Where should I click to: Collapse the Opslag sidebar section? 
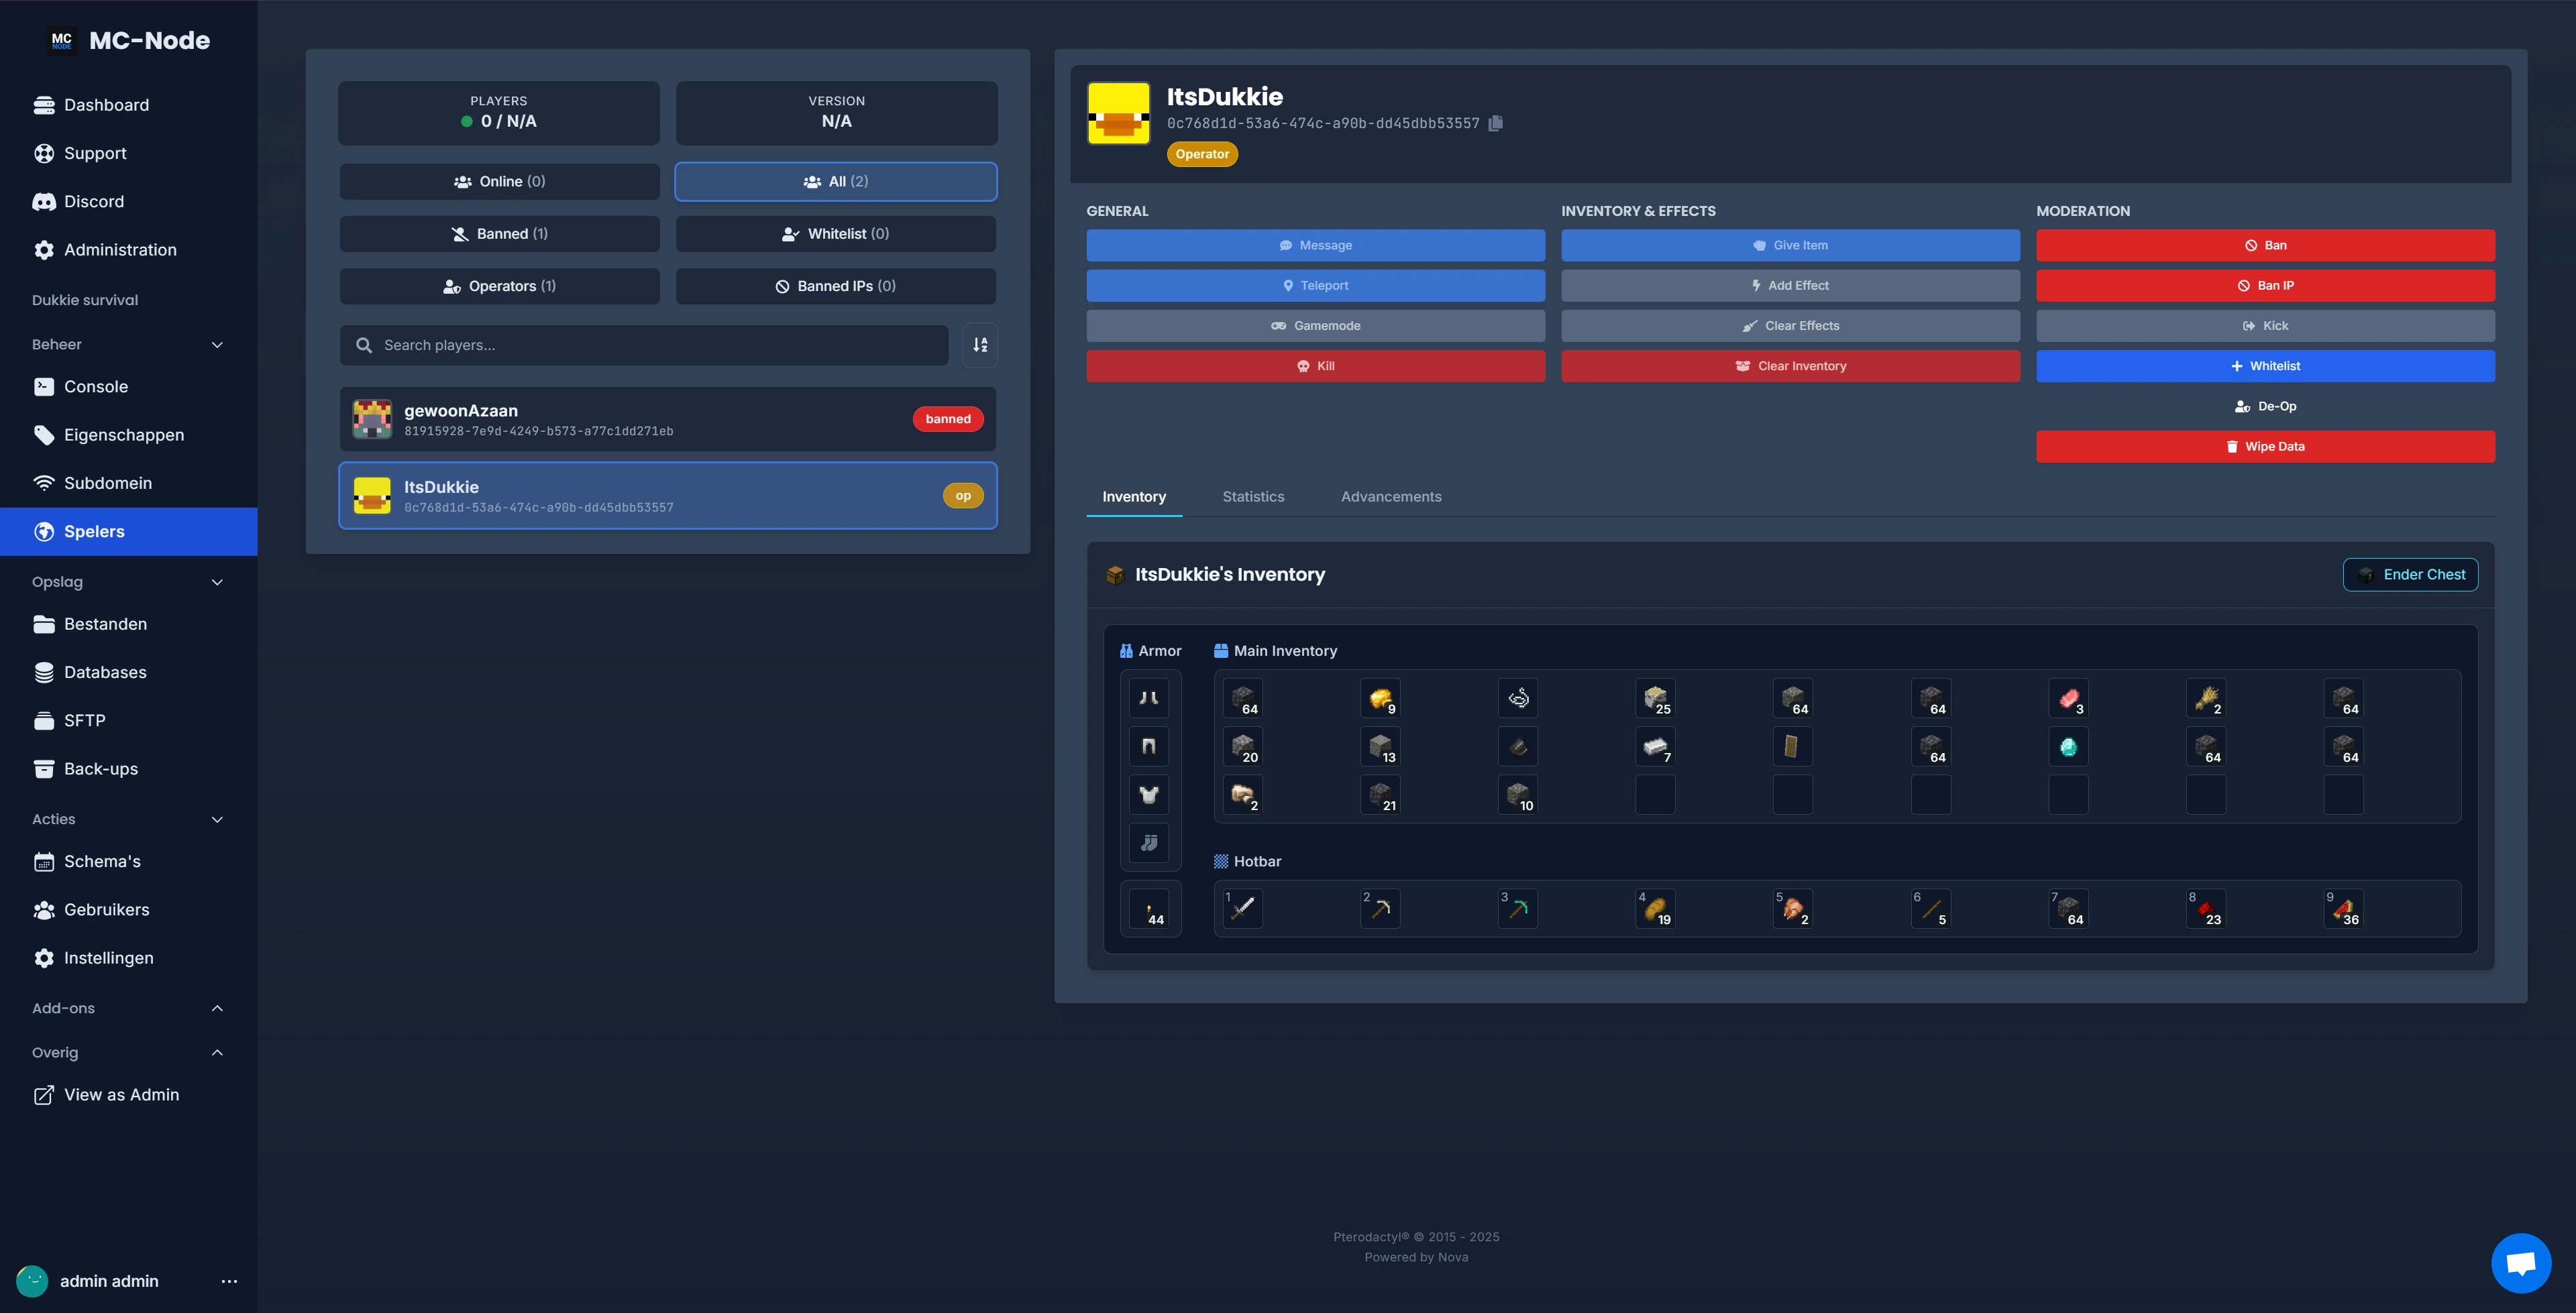[x=217, y=582]
